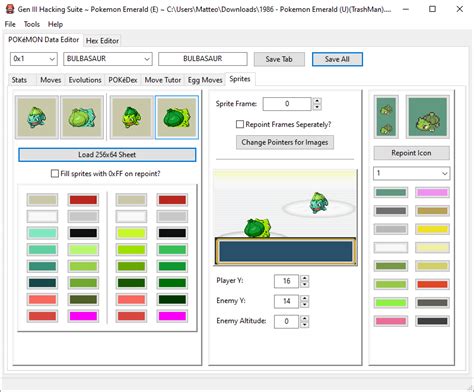This screenshot has height=392, width=474.
Task: Click the Repoint Icon button
Action: point(411,153)
